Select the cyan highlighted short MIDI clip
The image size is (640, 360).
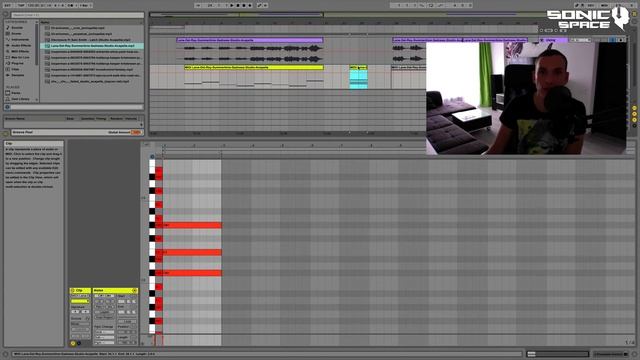(358, 77)
